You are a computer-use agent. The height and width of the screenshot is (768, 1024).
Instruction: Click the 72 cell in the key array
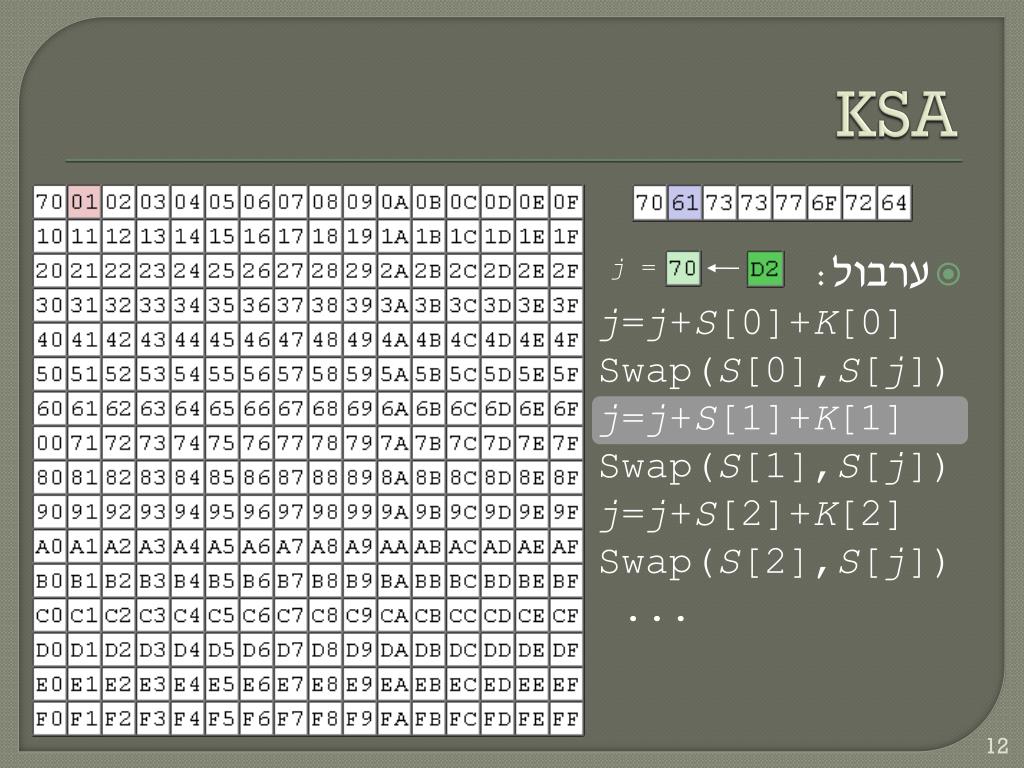[859, 203]
